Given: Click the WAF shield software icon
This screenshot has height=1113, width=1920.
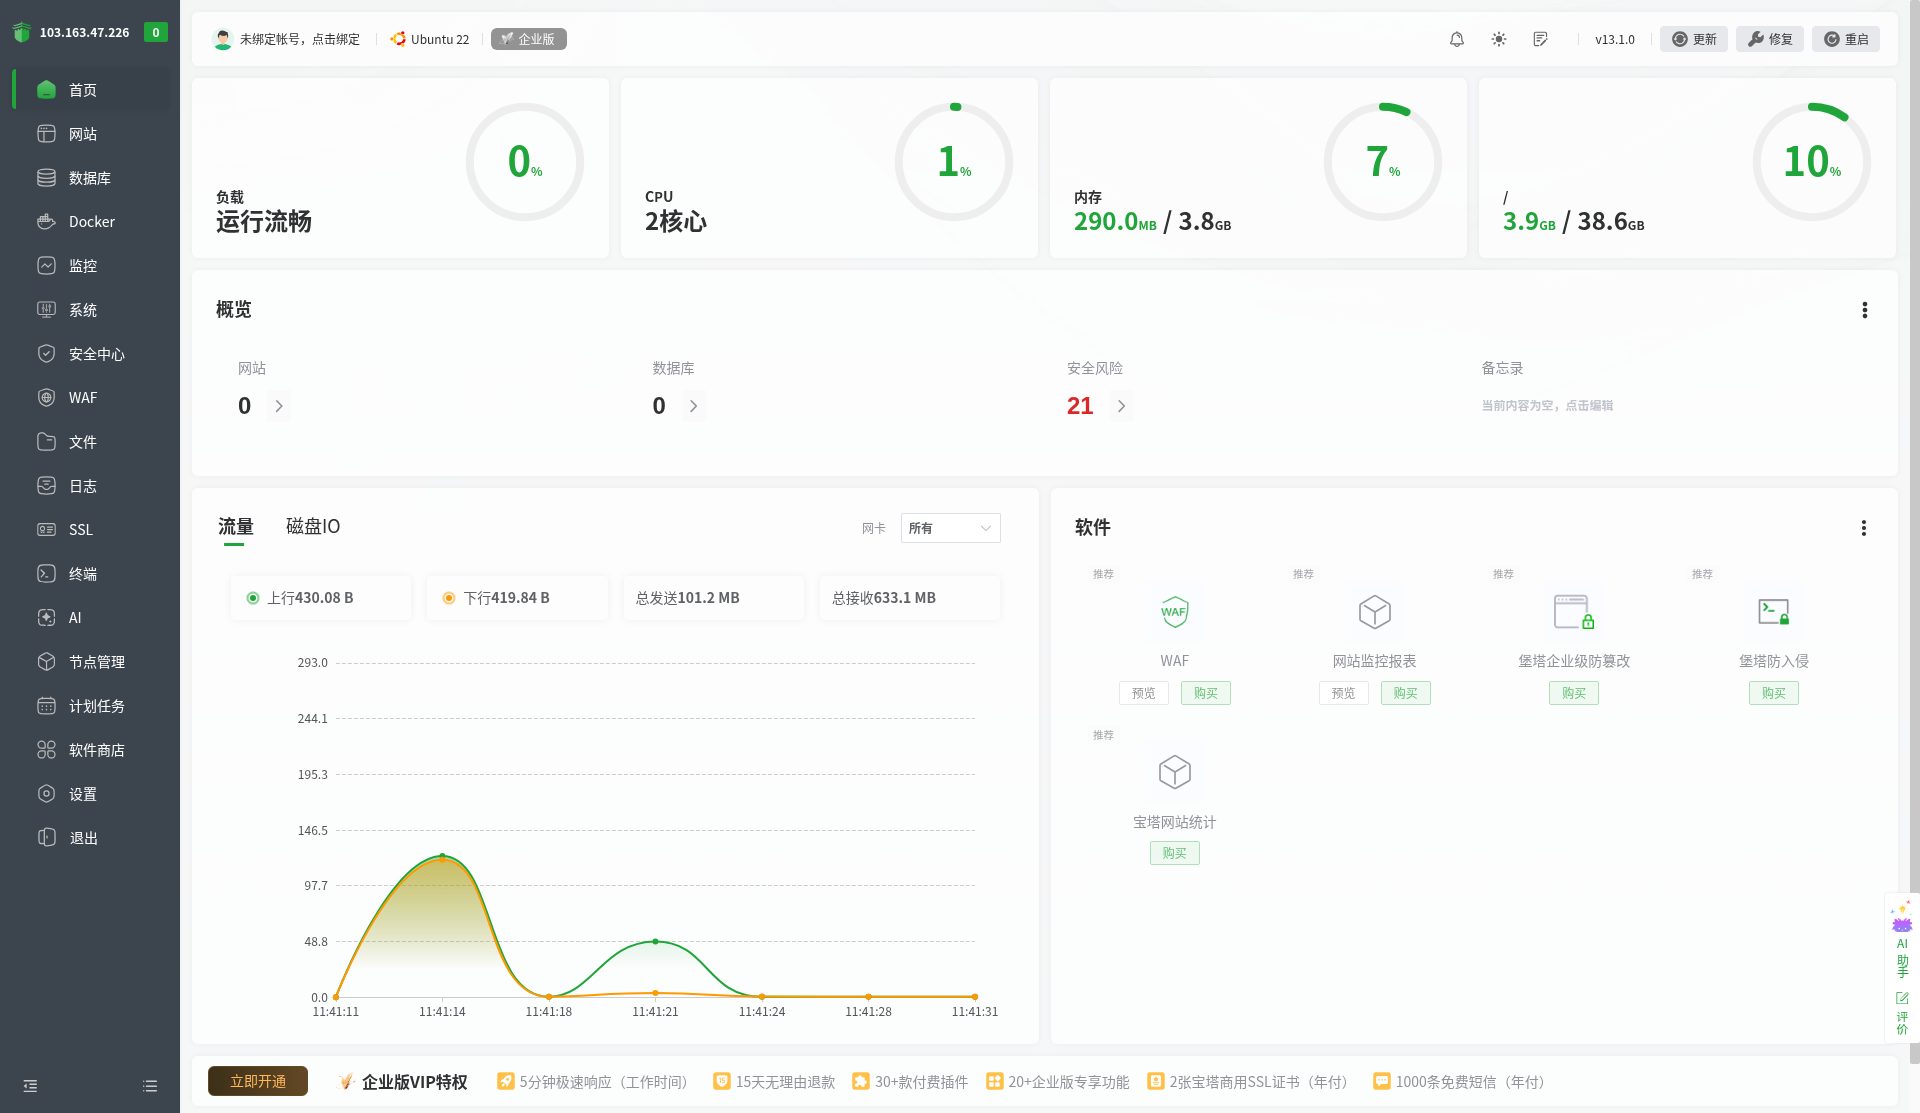Looking at the screenshot, I should pos(1175,612).
